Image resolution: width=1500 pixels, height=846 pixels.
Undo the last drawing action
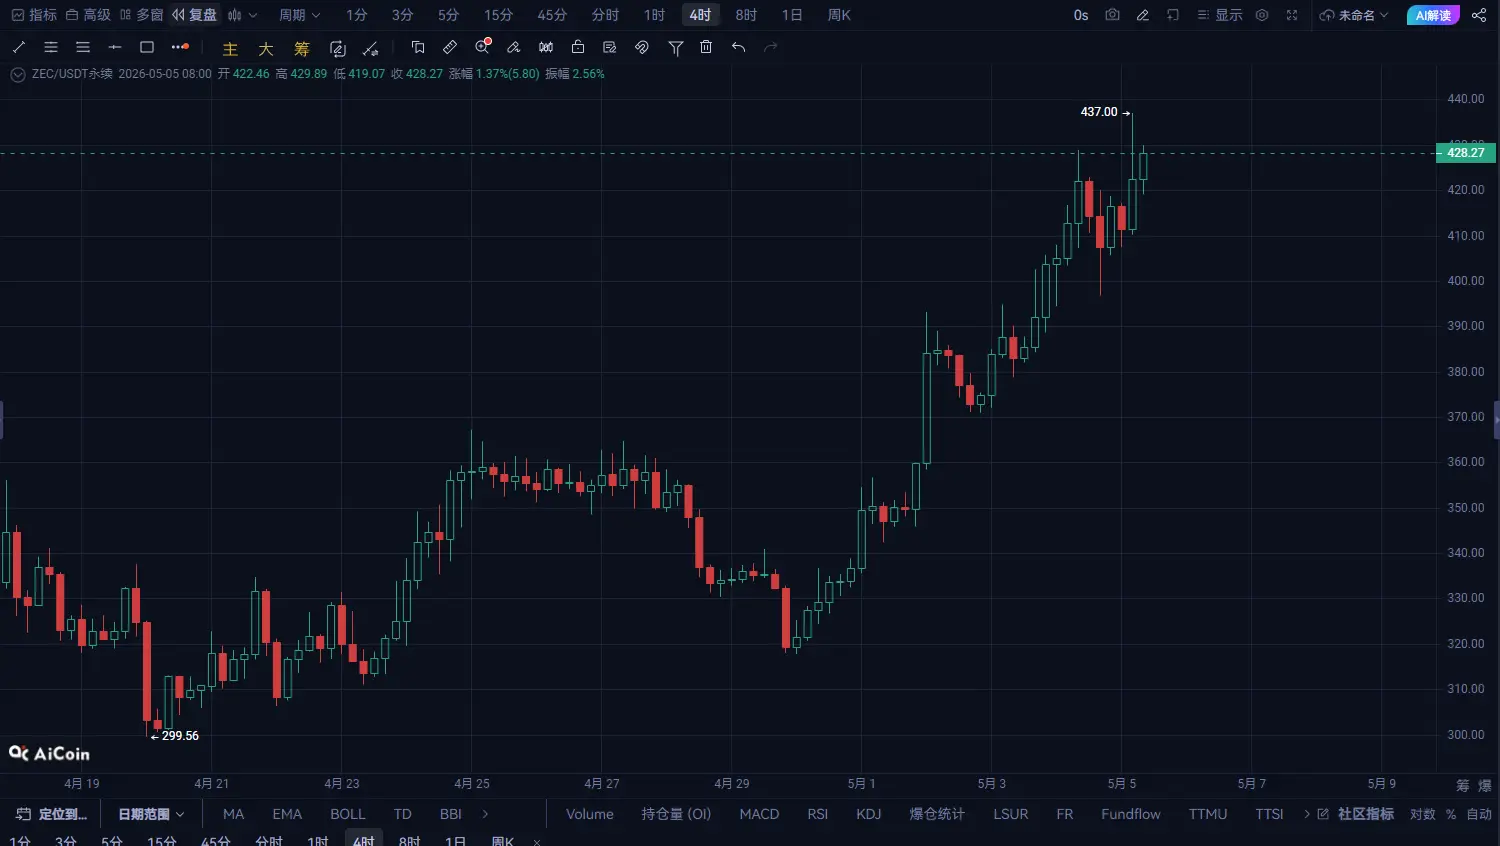coord(738,47)
